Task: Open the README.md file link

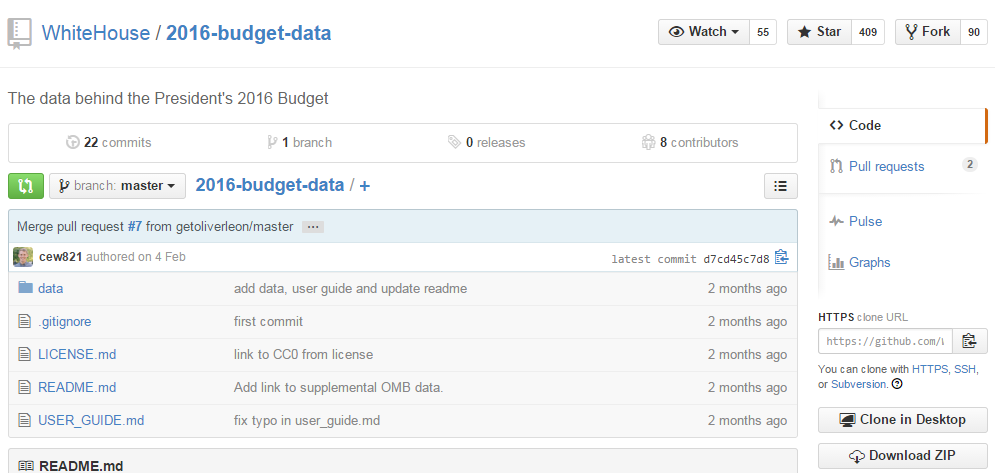Action: (x=77, y=387)
